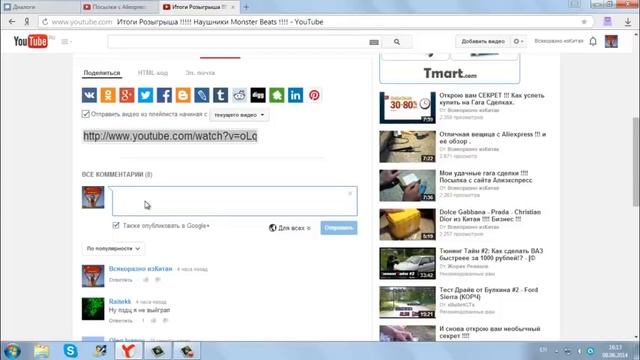Viewport: 640px width, 360px height.
Task: Share video on Digg icon
Action: [258, 96]
